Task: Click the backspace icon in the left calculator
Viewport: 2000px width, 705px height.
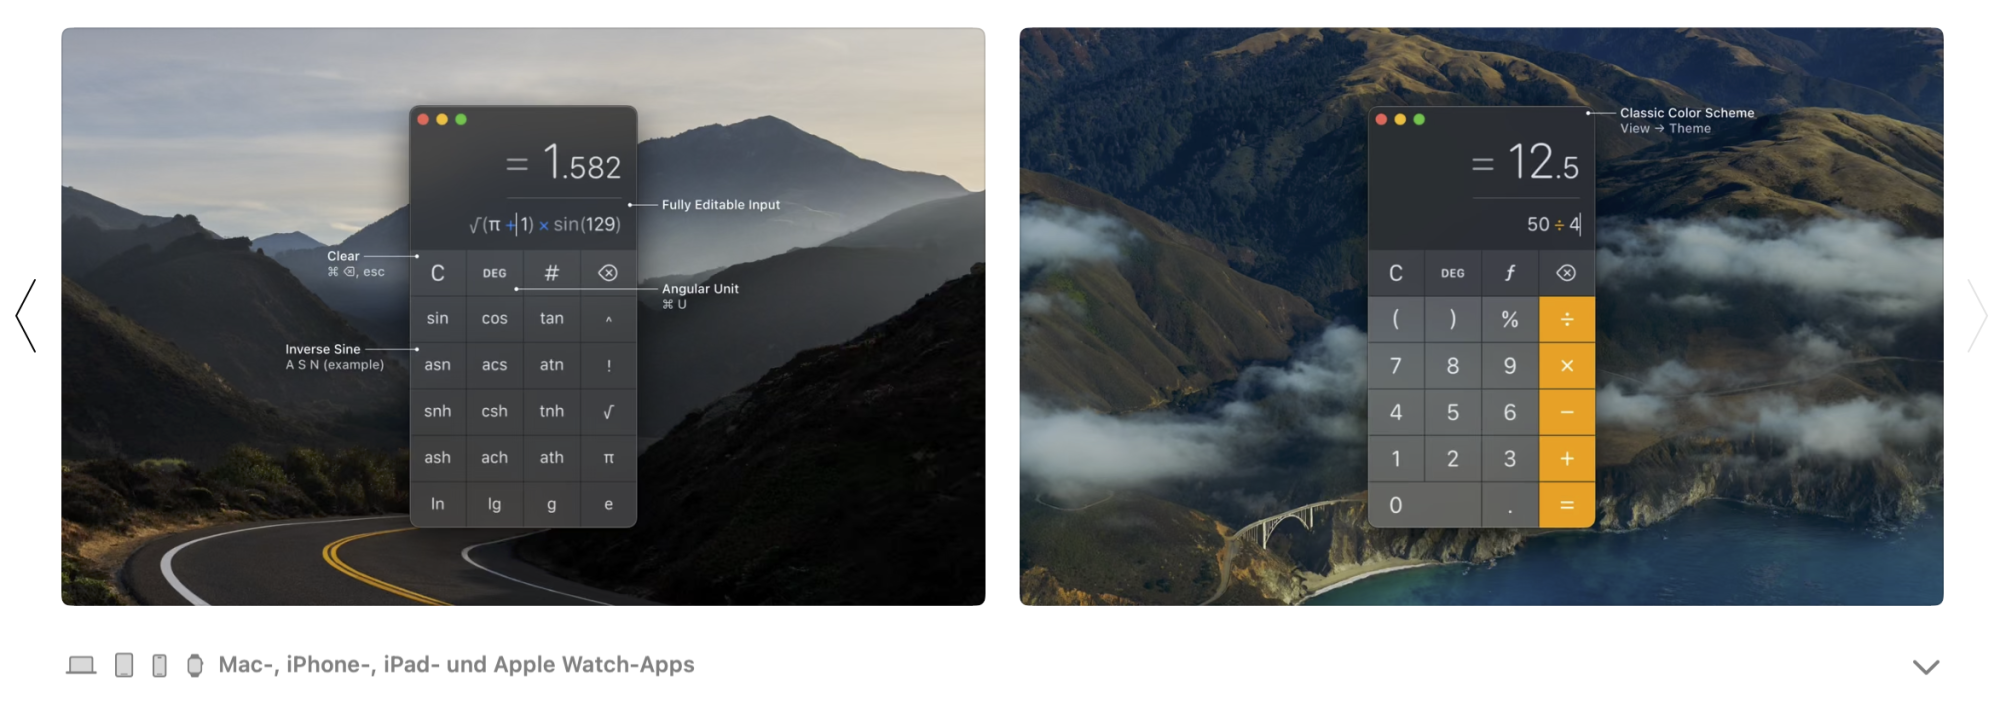Action: [608, 273]
